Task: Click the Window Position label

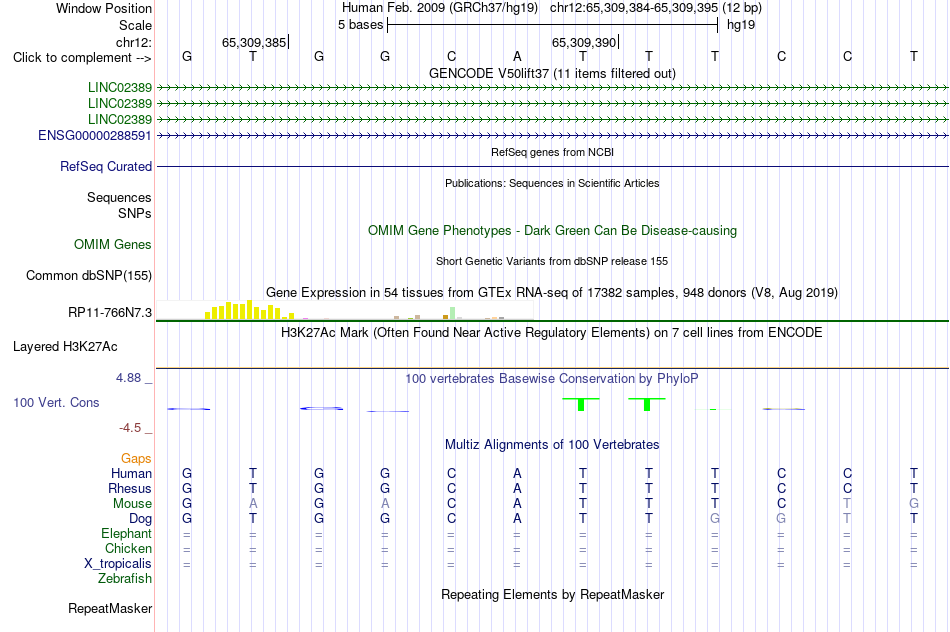Action: 104,8
